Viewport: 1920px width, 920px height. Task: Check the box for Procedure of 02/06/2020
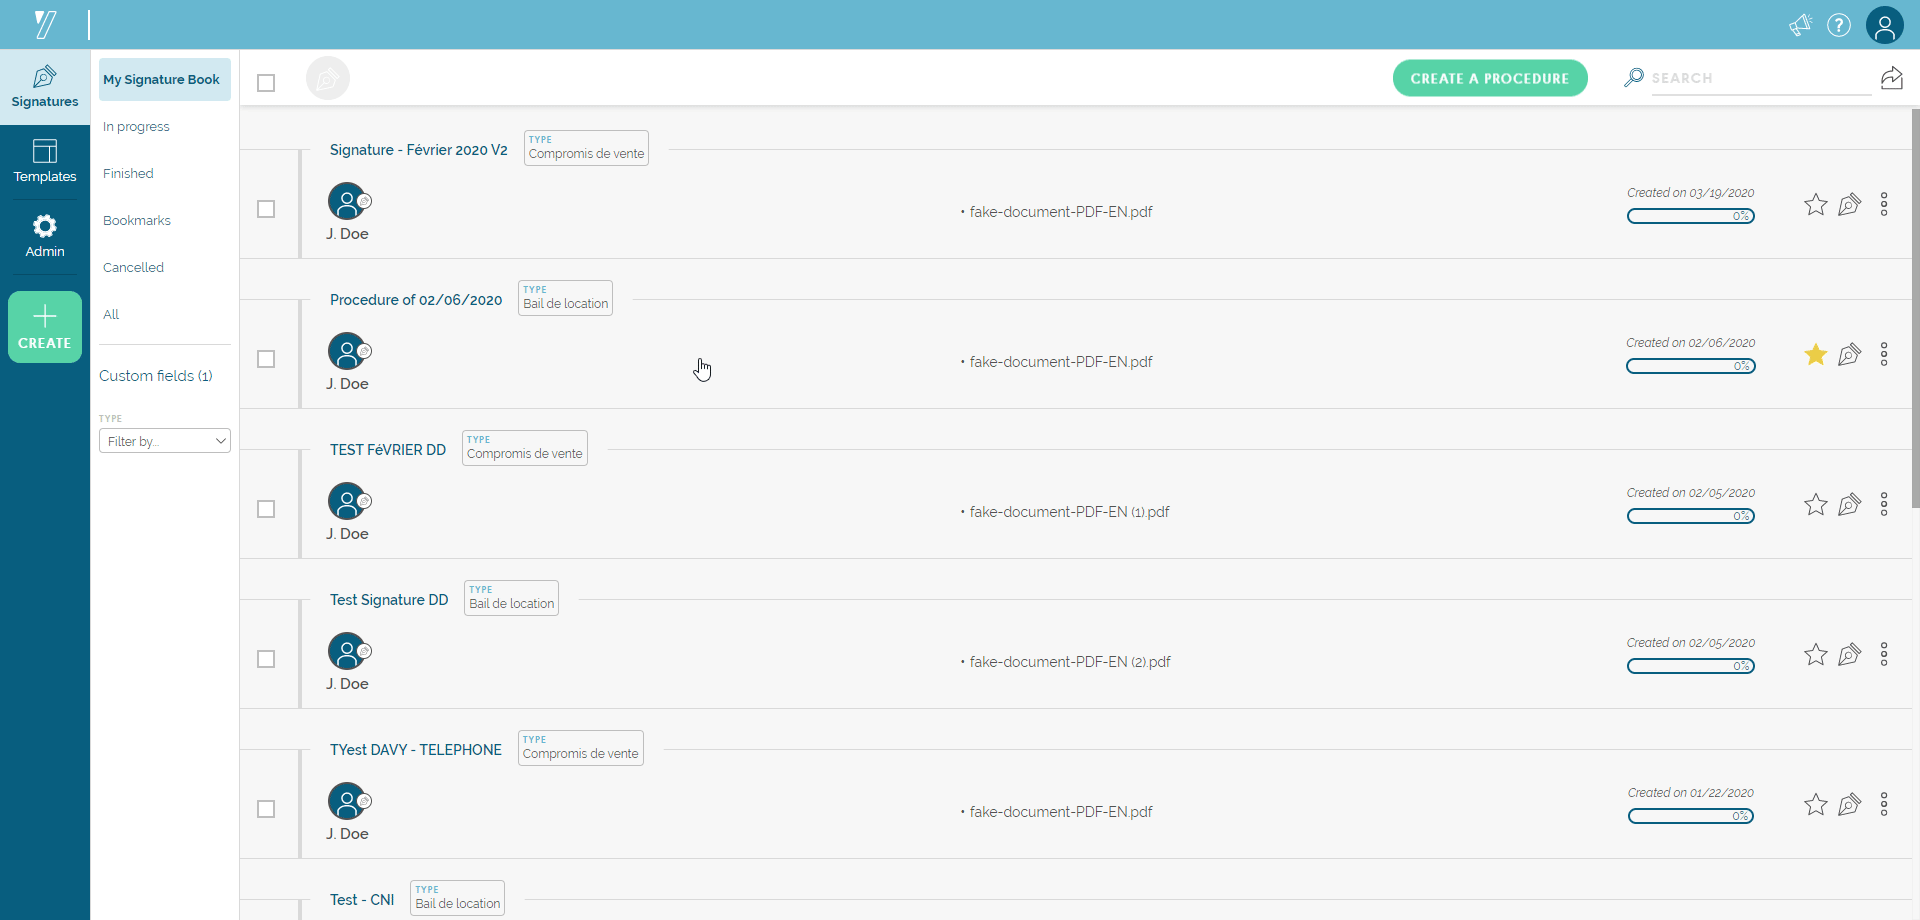(x=266, y=359)
